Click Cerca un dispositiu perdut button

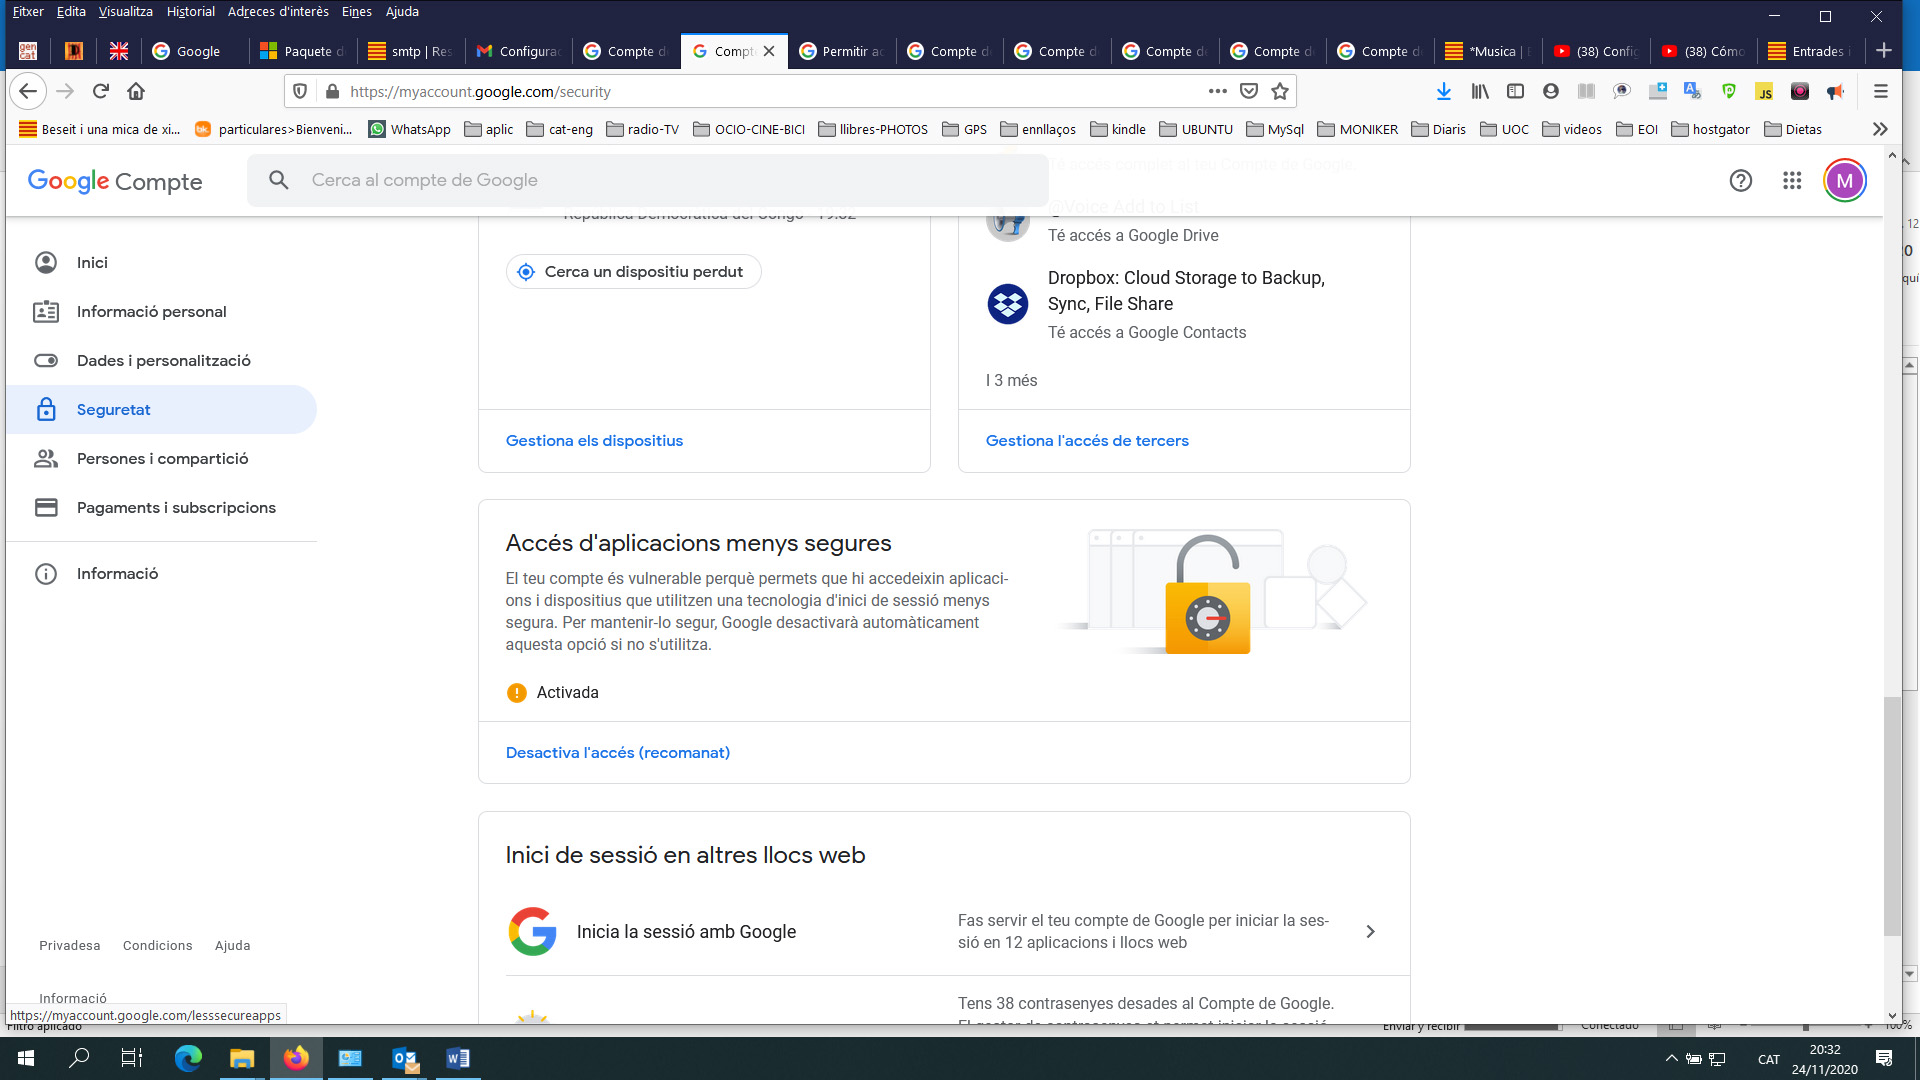[633, 272]
